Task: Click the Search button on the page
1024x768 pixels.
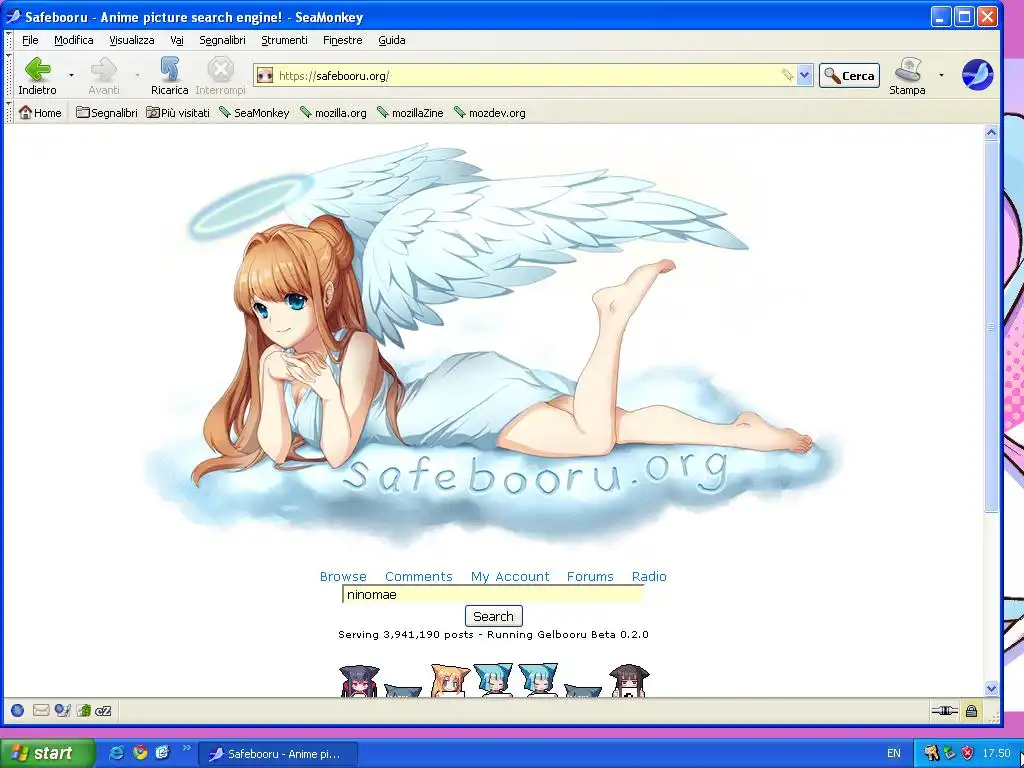Action: point(494,616)
